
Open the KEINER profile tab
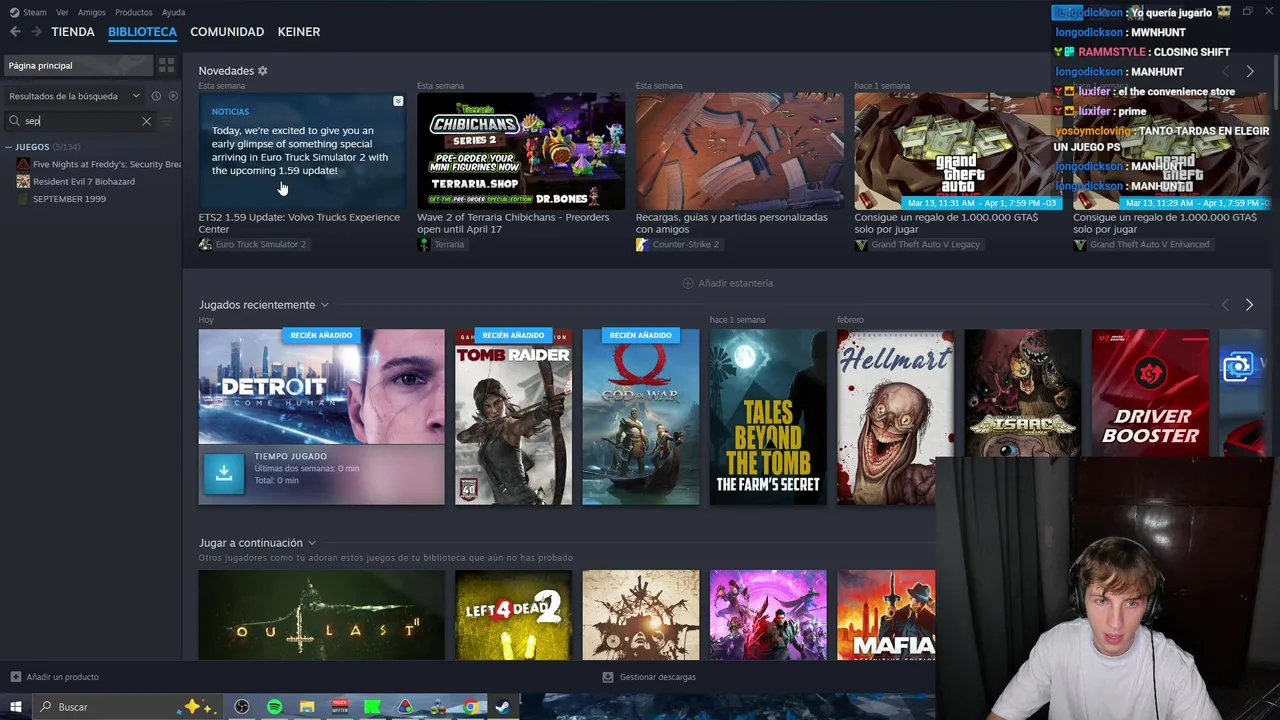pyautogui.click(x=299, y=32)
